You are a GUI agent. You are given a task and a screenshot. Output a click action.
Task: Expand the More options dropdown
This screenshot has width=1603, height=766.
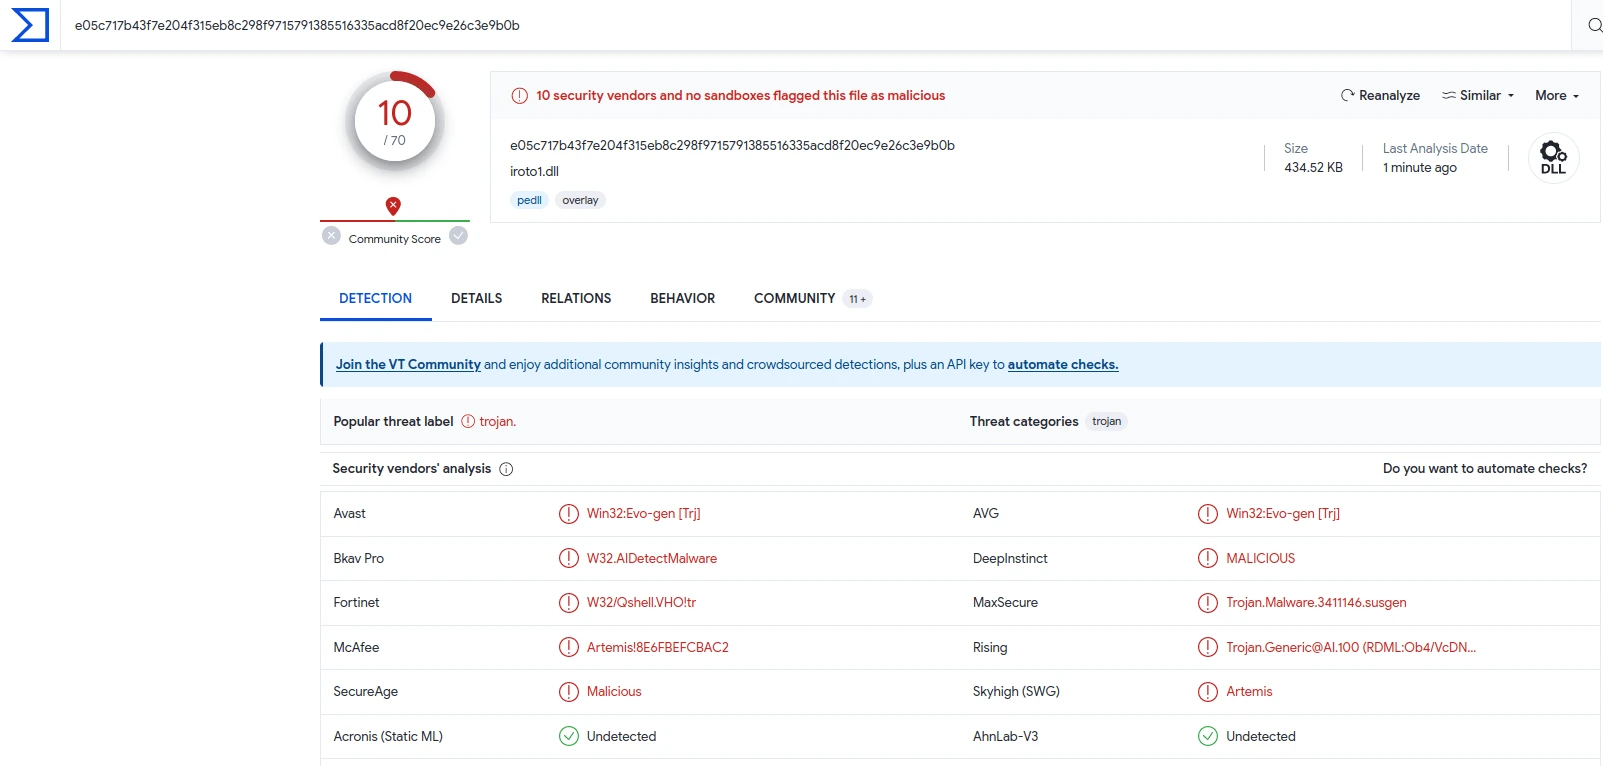pos(1557,96)
